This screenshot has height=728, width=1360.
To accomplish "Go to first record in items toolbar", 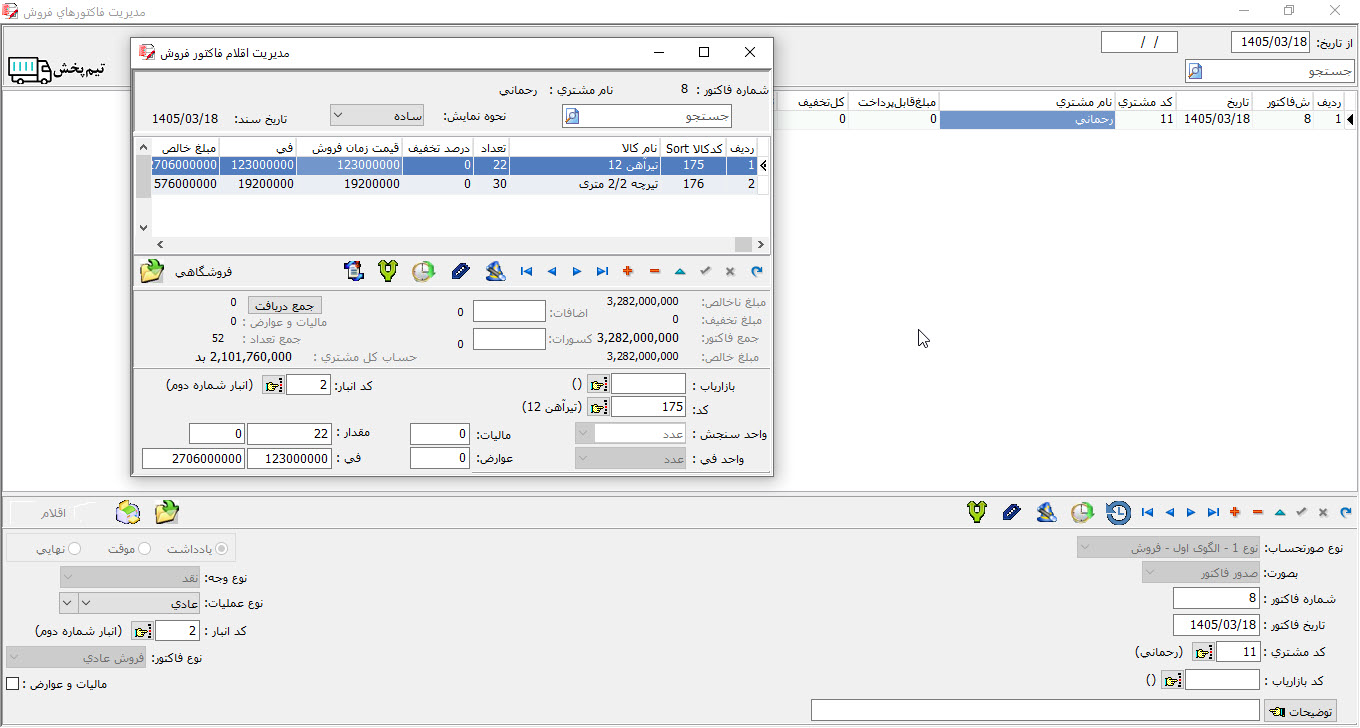I will 526,271.
